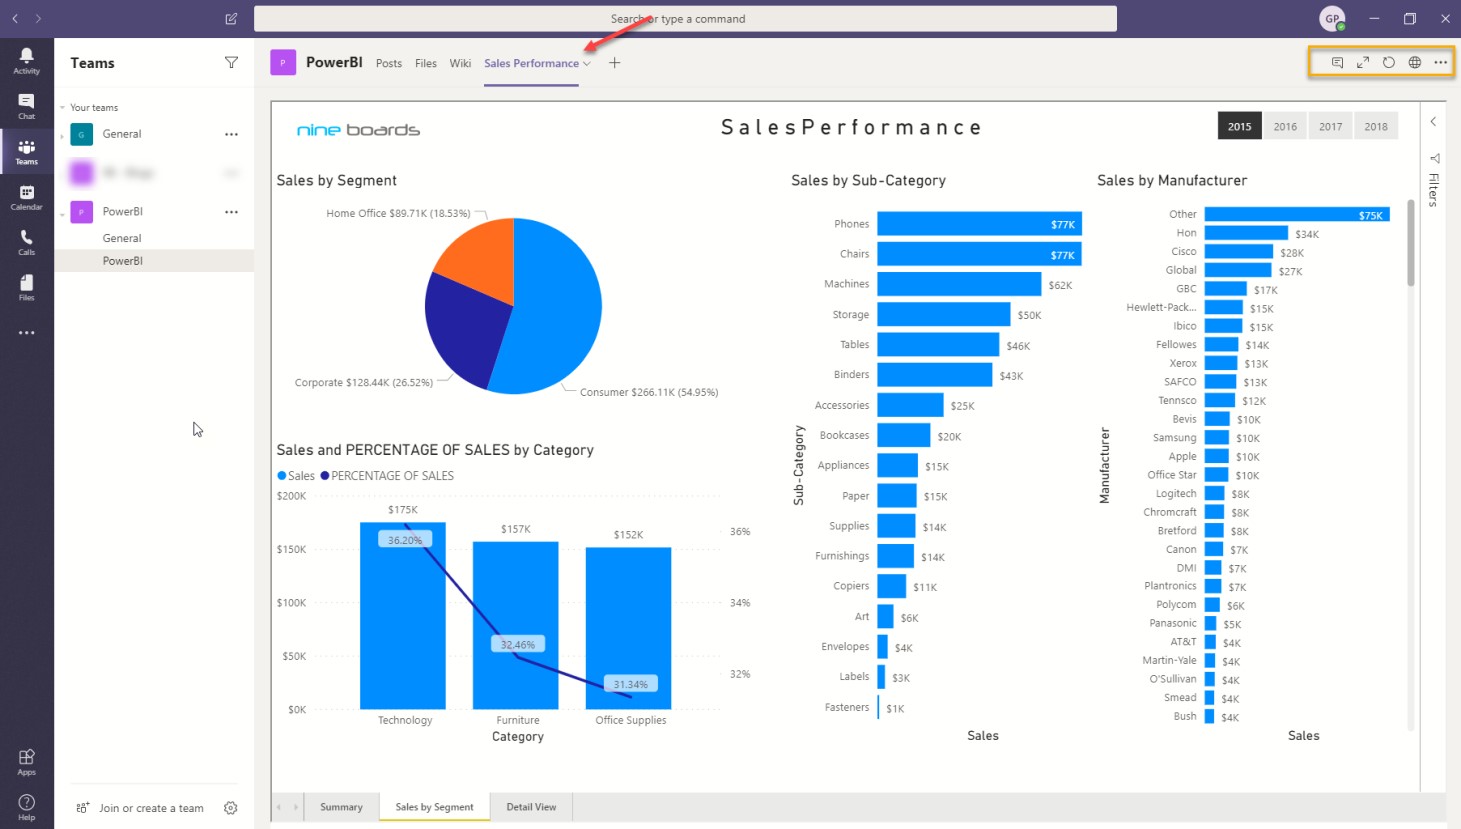This screenshot has width=1461, height=829.
Task: Open the Files icon in sidebar
Action: coord(26,287)
